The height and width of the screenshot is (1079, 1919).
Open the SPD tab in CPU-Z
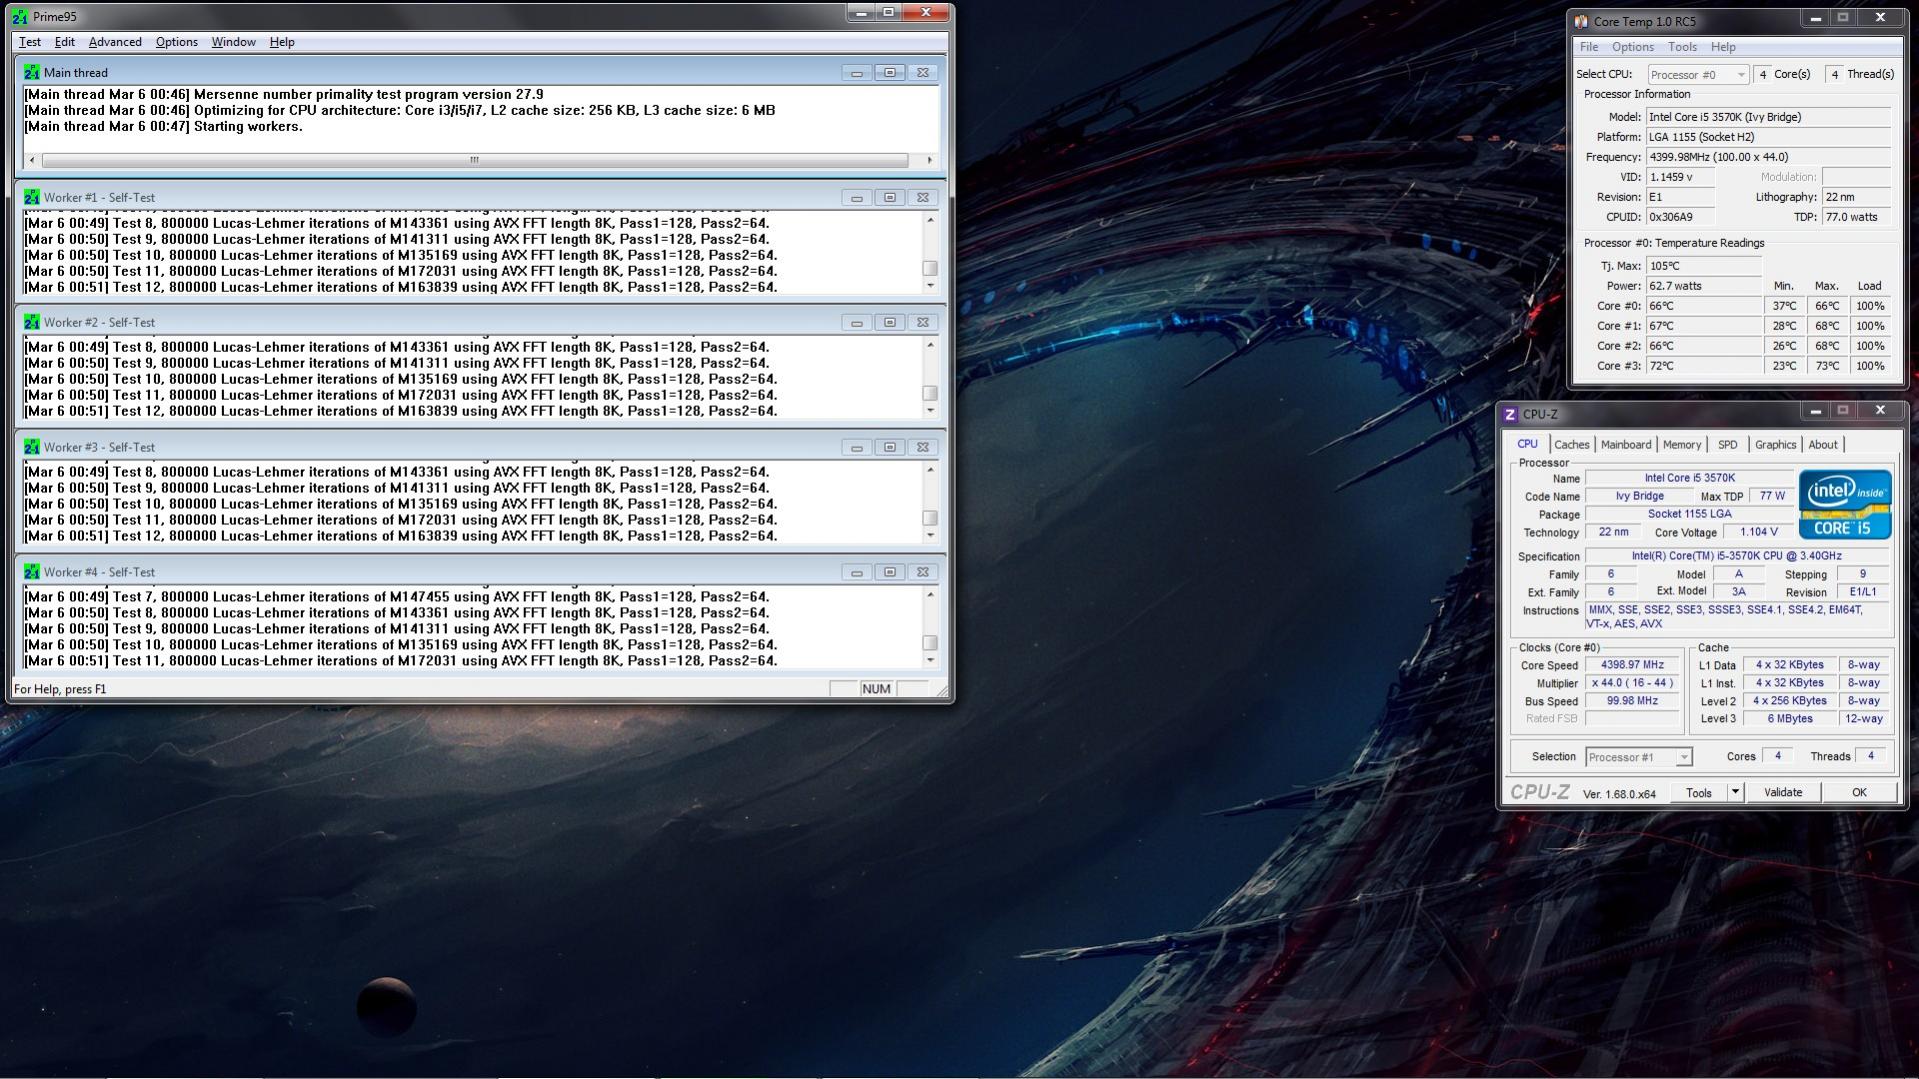tap(1727, 445)
